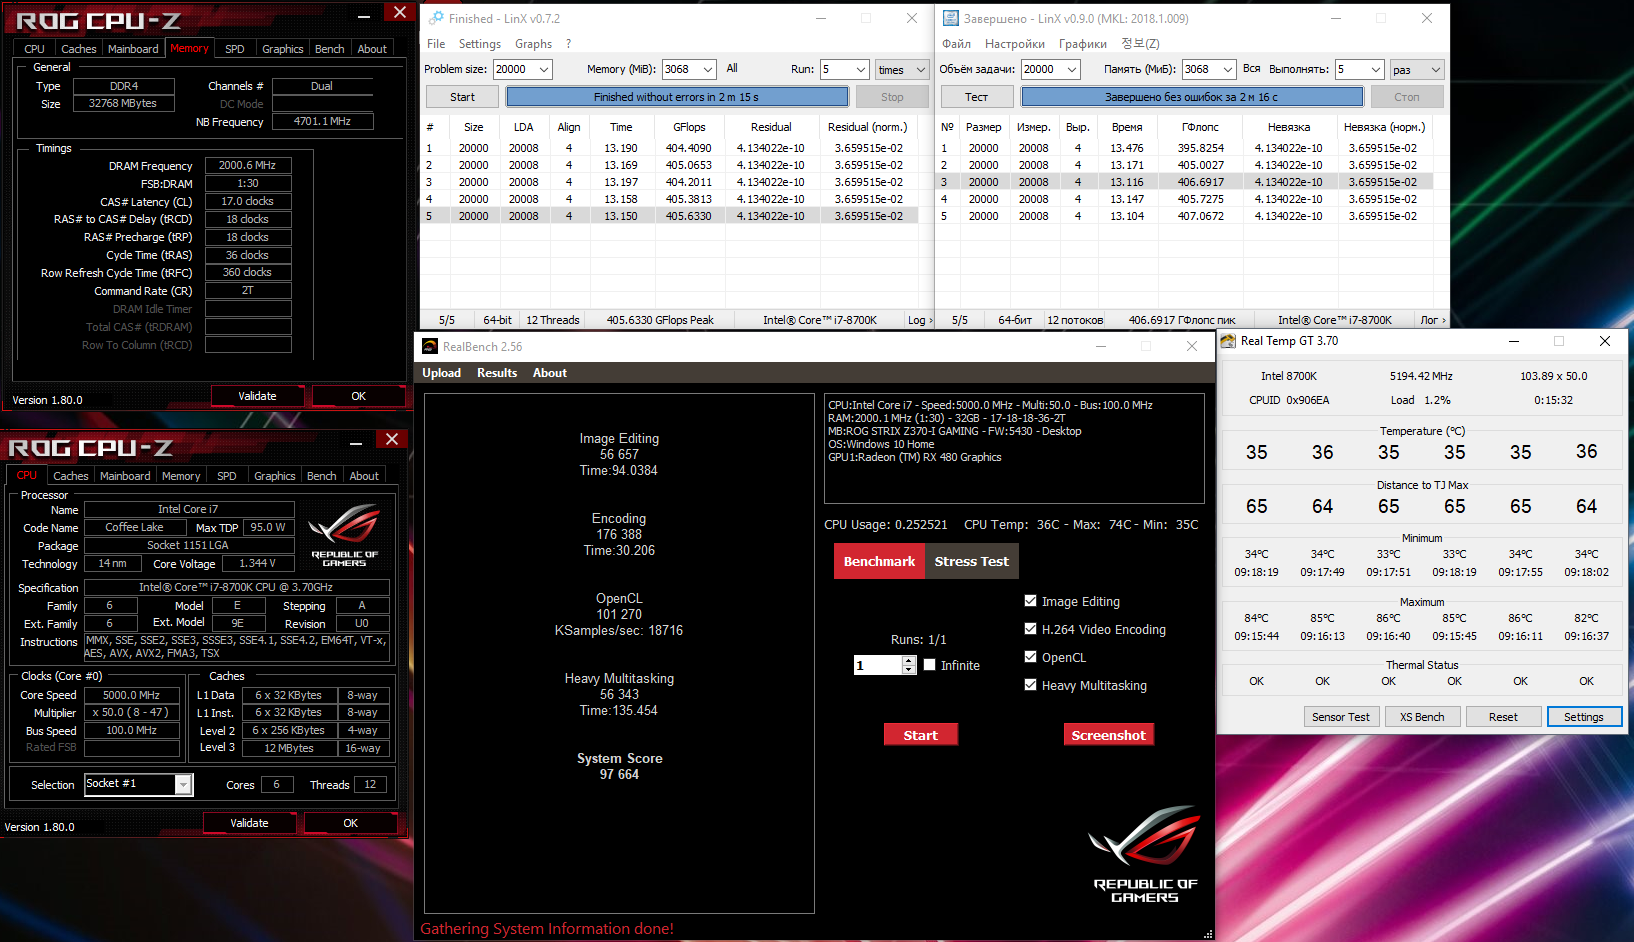
Task: Click Sensor Test in Real Temp
Action: 1341,717
